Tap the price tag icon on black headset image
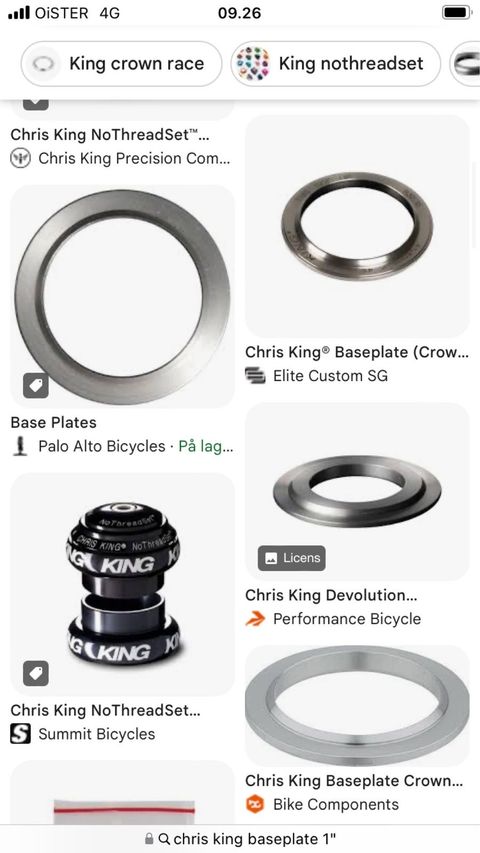Screen dimensions: 480x853 [36, 673]
